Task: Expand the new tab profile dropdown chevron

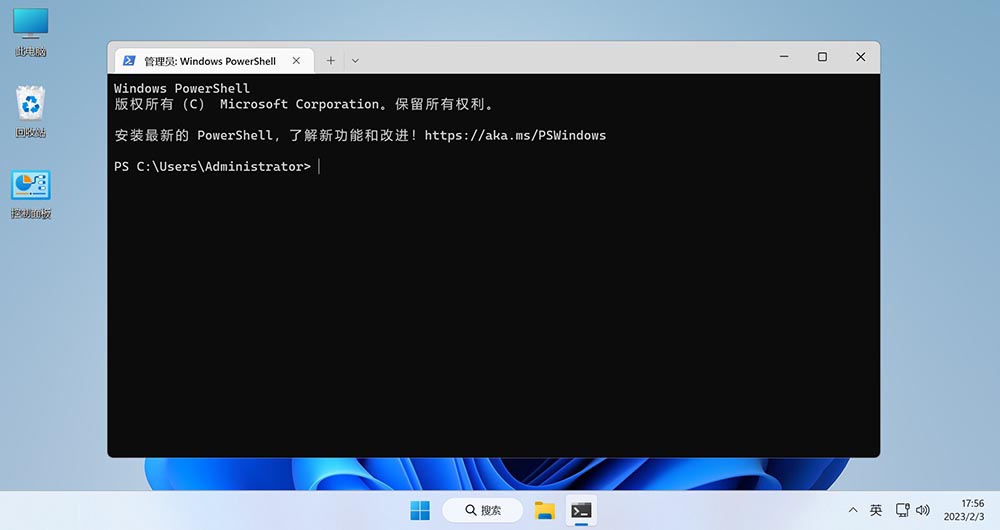Action: point(355,61)
